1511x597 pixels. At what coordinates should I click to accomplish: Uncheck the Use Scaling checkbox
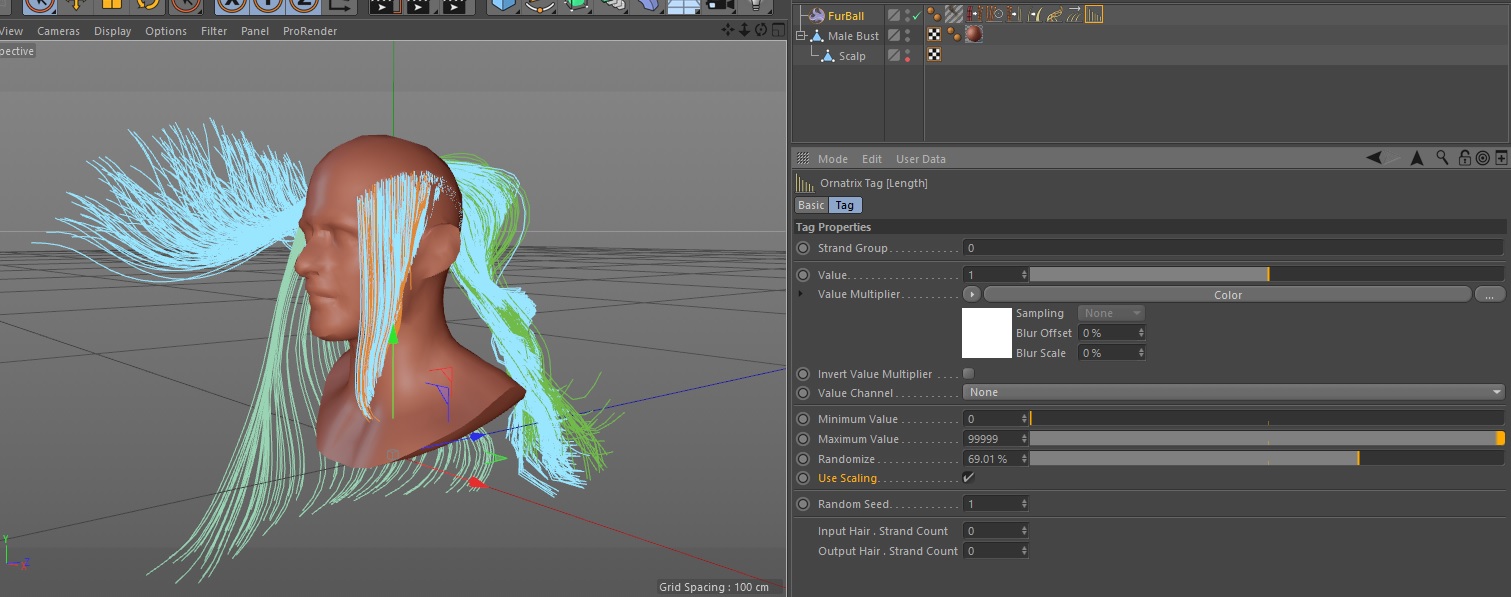968,478
